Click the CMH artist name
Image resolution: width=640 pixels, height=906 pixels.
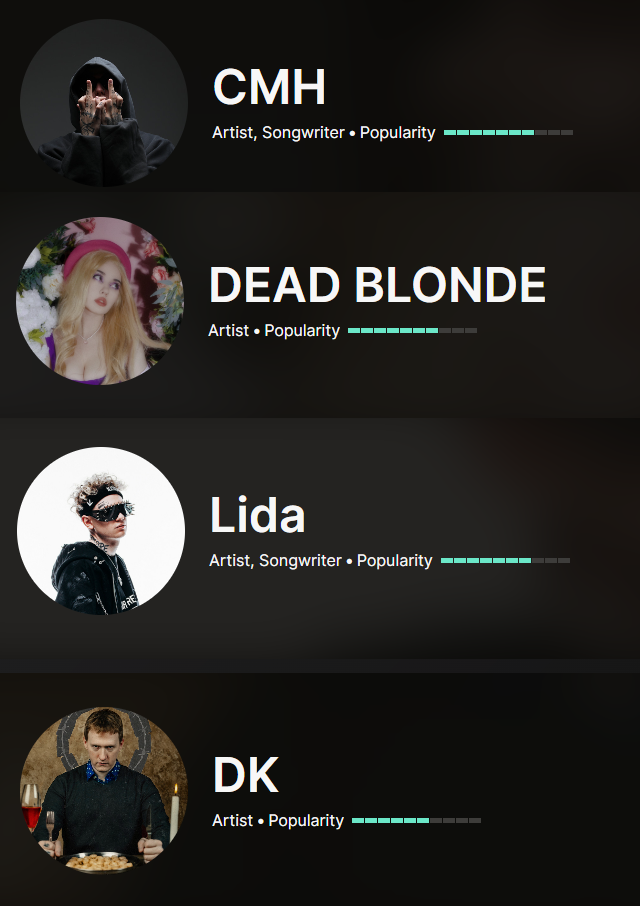coord(269,87)
